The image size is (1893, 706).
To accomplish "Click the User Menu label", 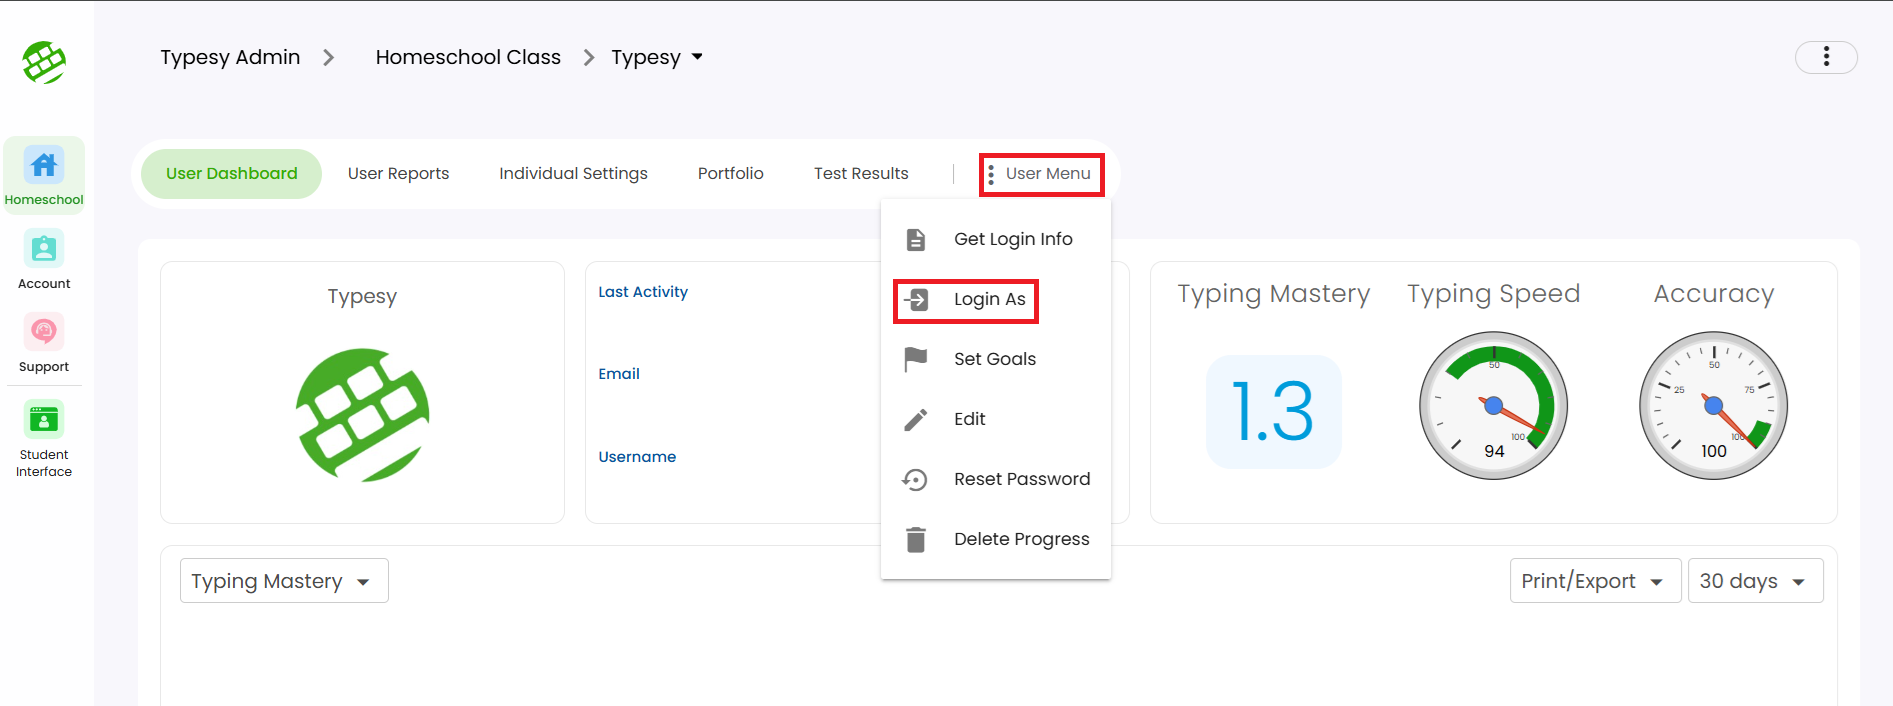I will [1048, 174].
